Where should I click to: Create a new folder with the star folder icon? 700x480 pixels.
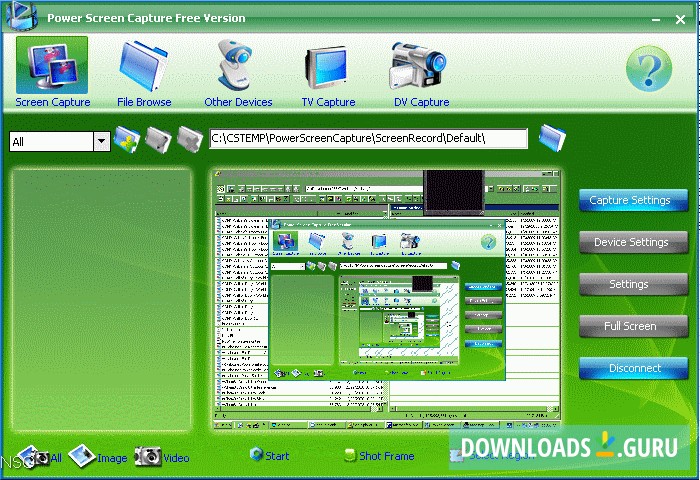127,140
